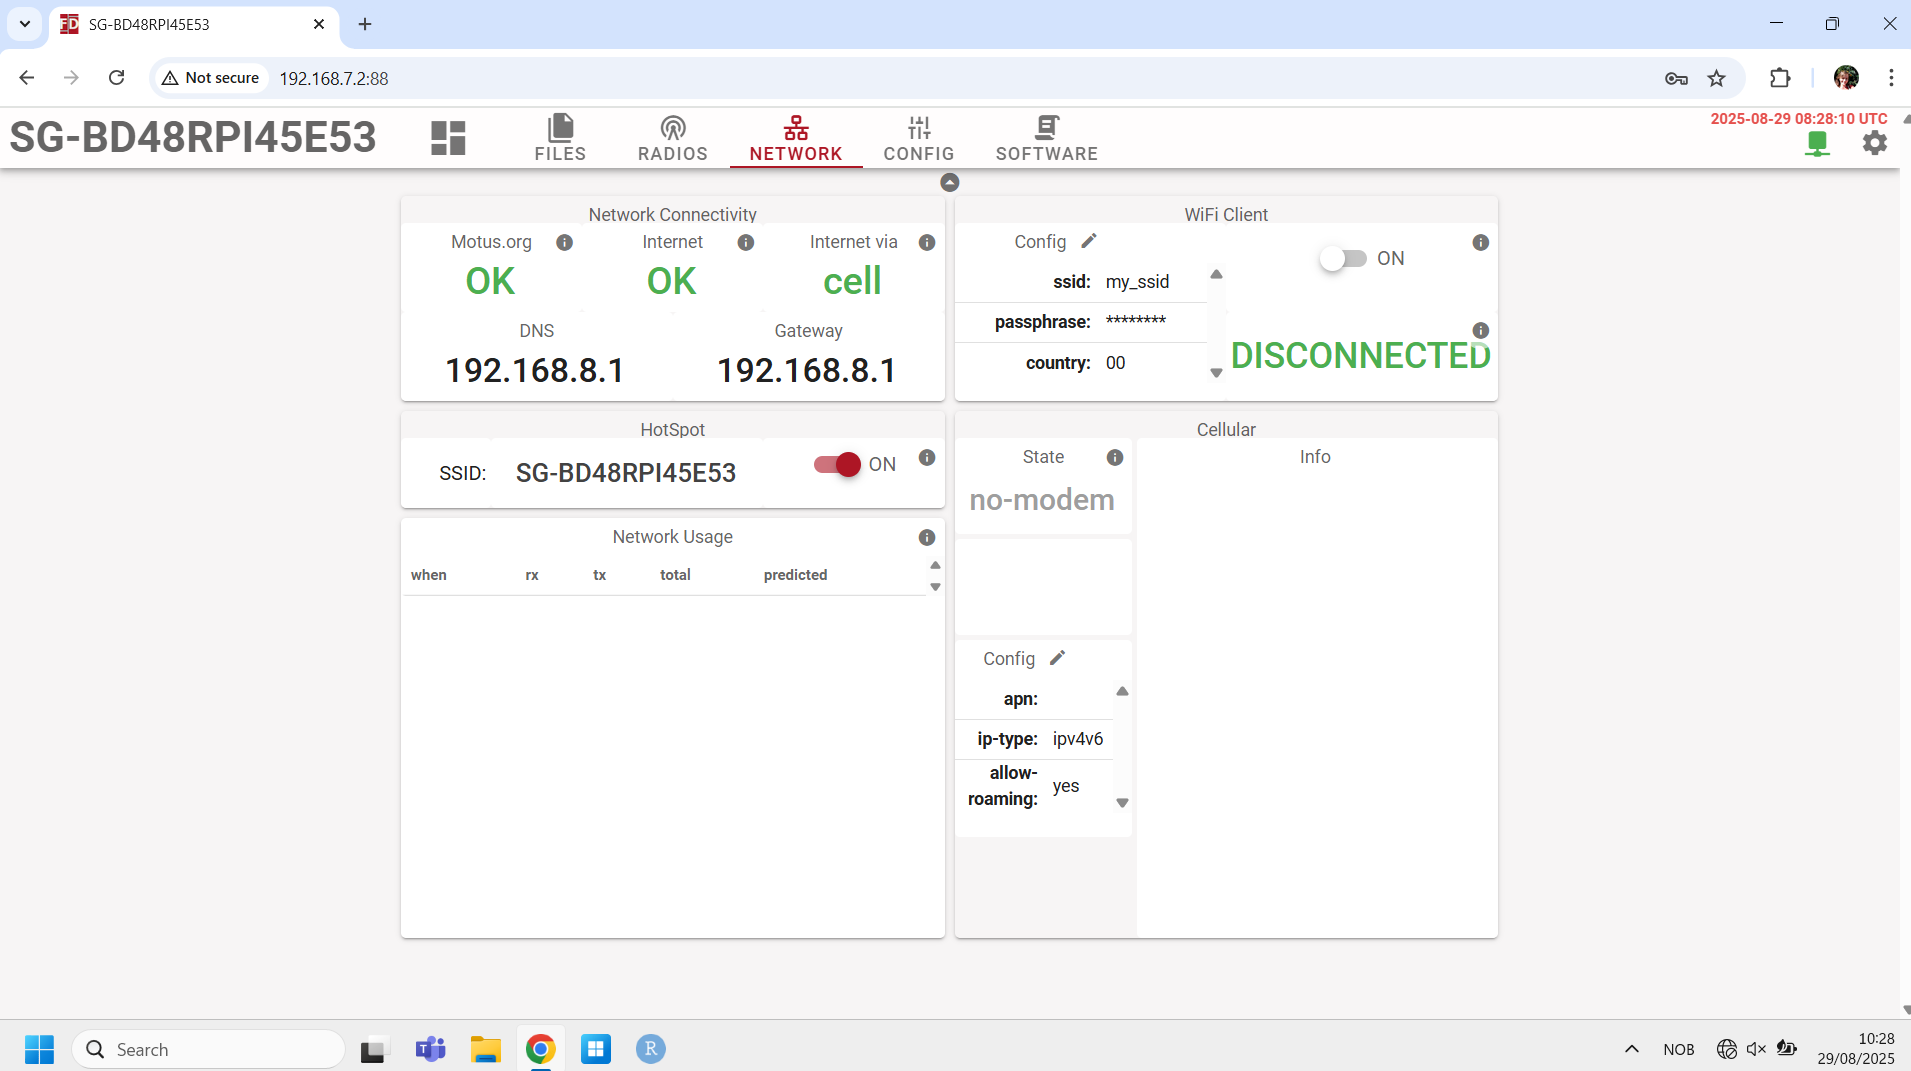Collapse the top panel with chevron
The height and width of the screenshot is (1071, 1911).
[x=950, y=182]
